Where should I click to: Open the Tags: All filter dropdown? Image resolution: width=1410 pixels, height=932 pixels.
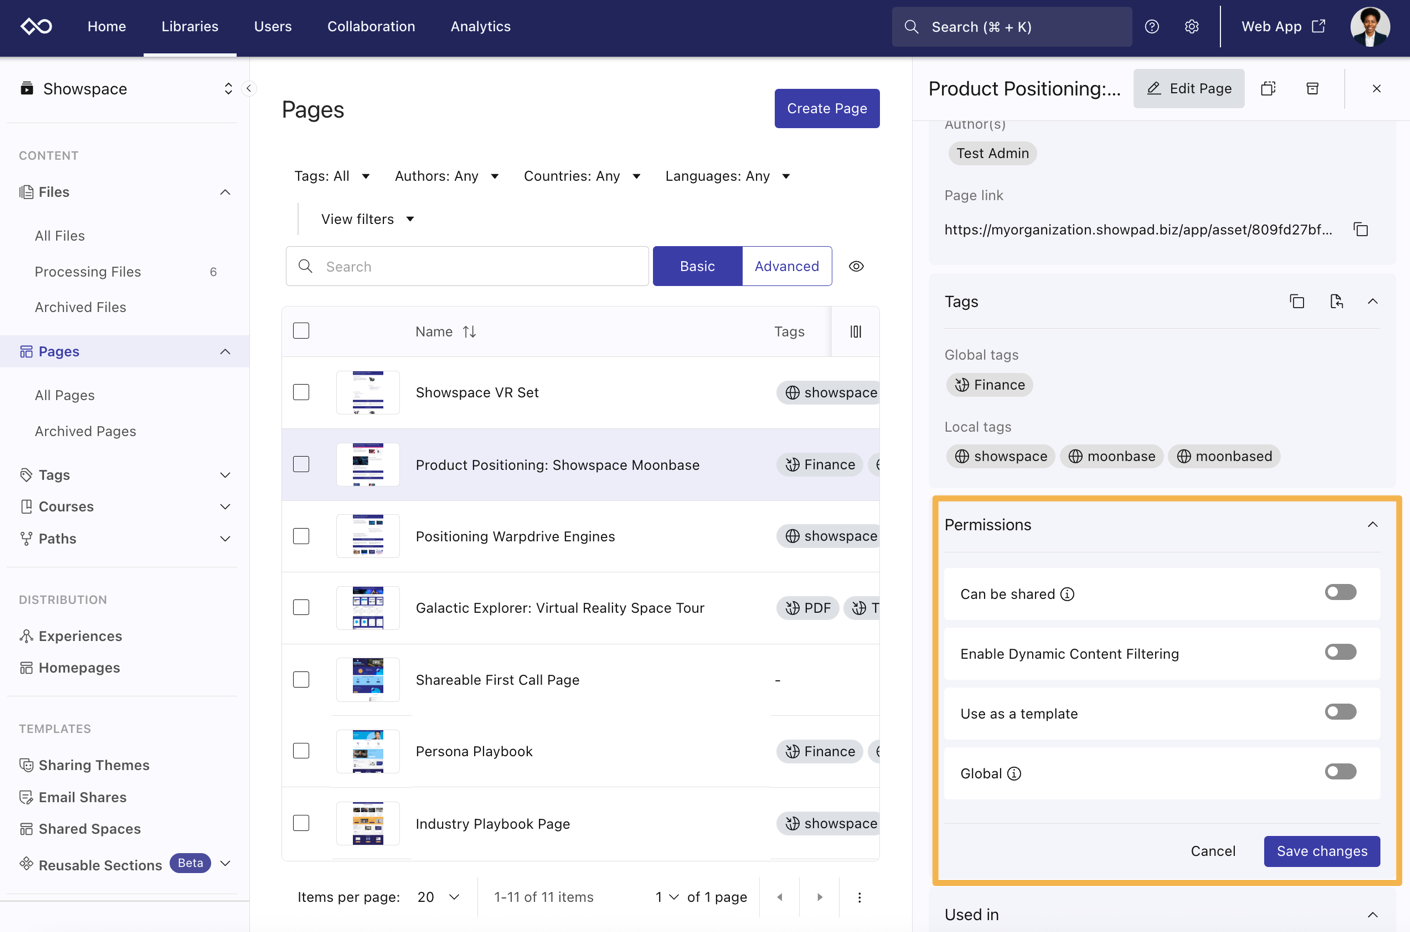point(332,176)
